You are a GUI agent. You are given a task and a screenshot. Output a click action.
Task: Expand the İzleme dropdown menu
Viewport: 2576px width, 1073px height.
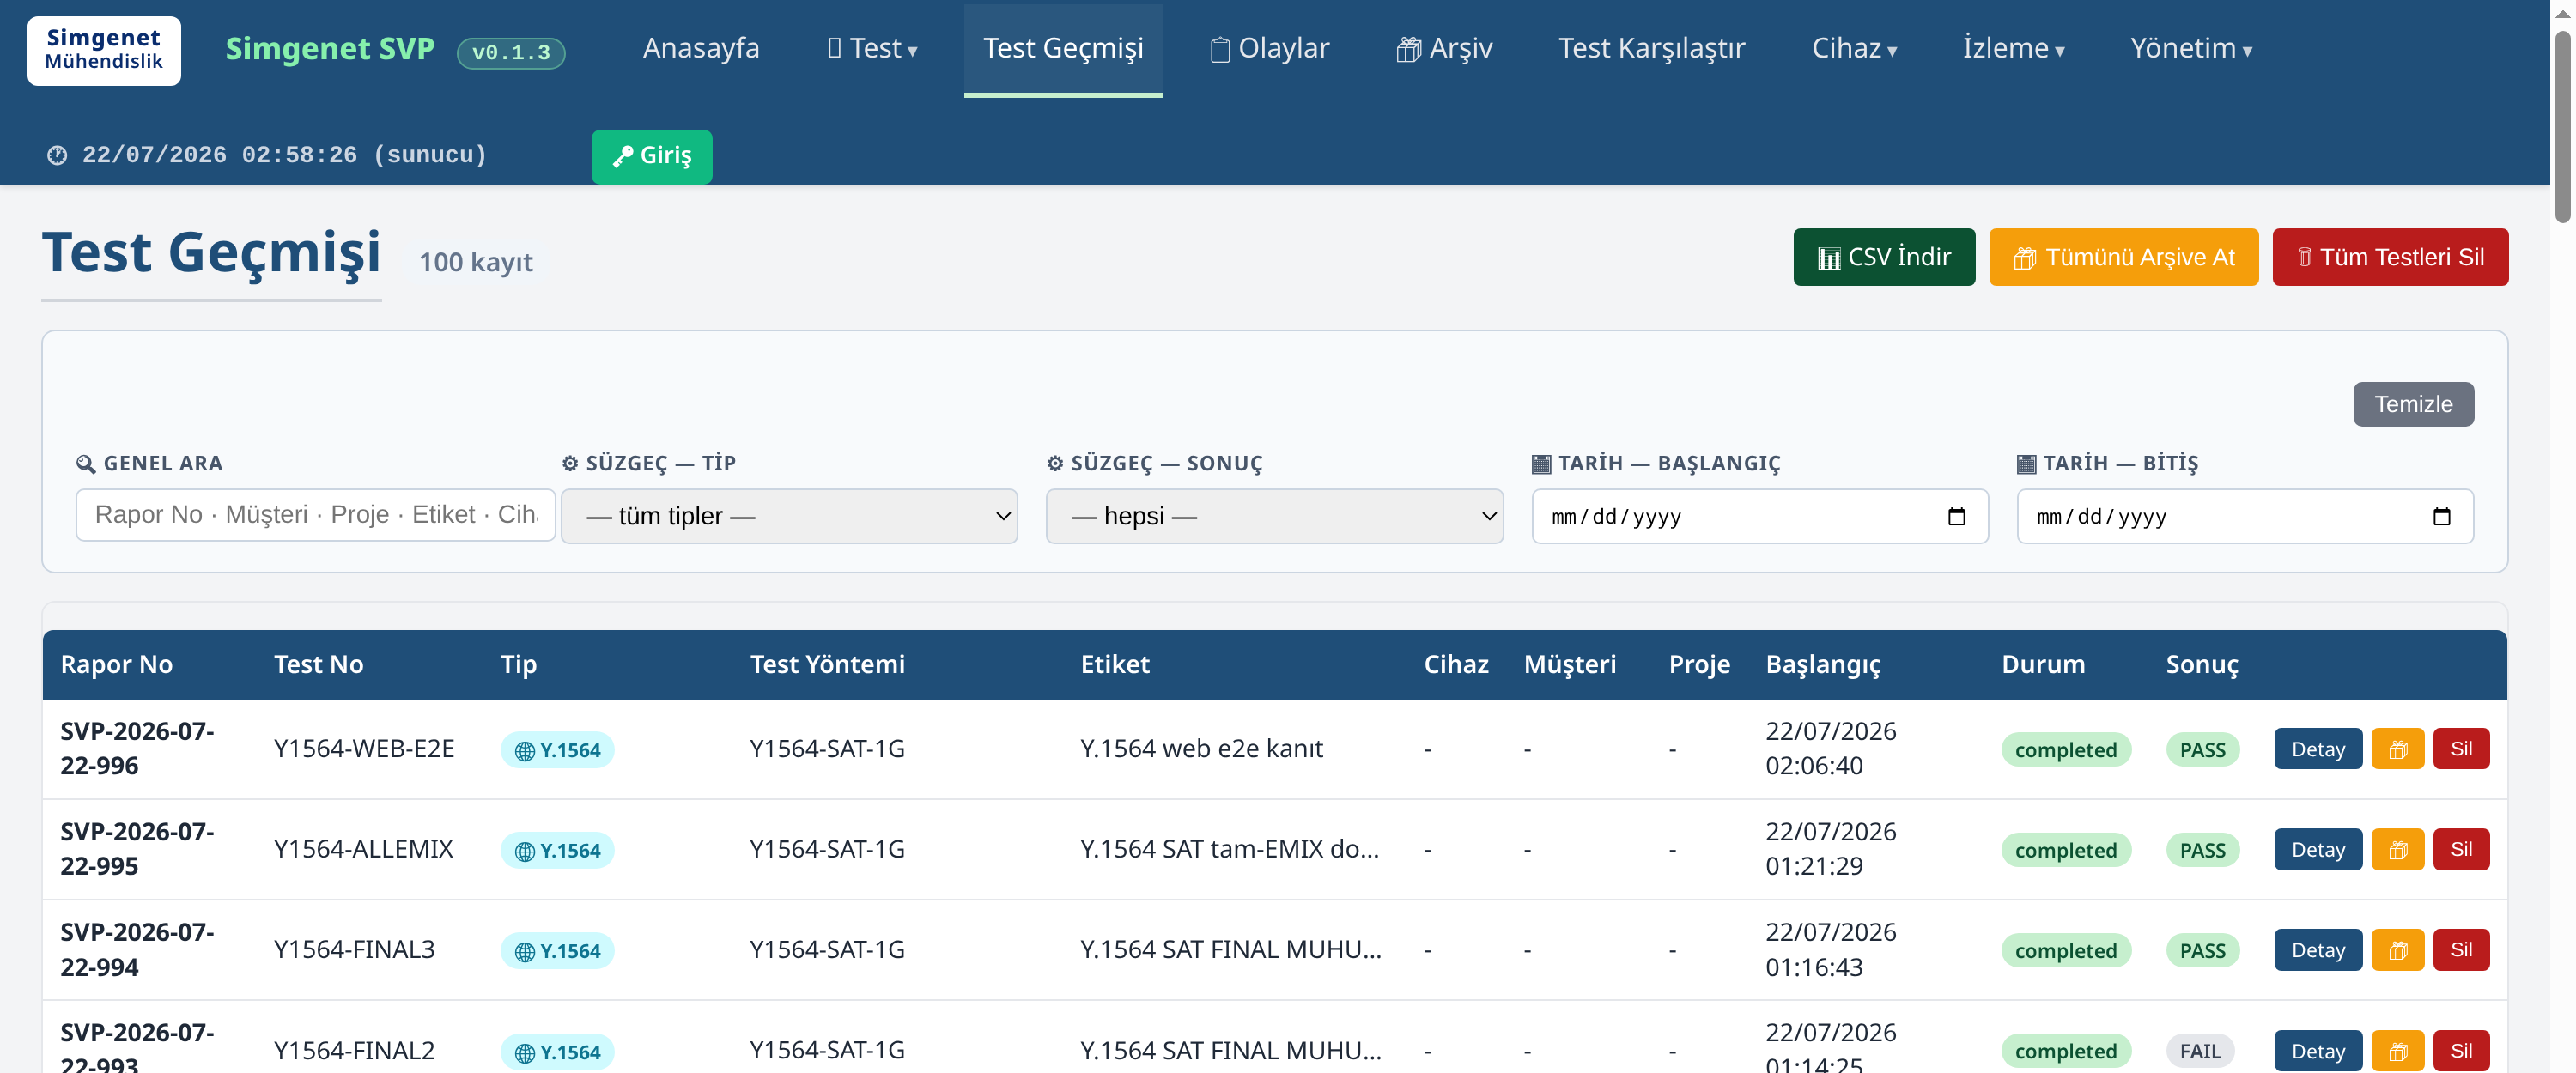coord(2012,48)
